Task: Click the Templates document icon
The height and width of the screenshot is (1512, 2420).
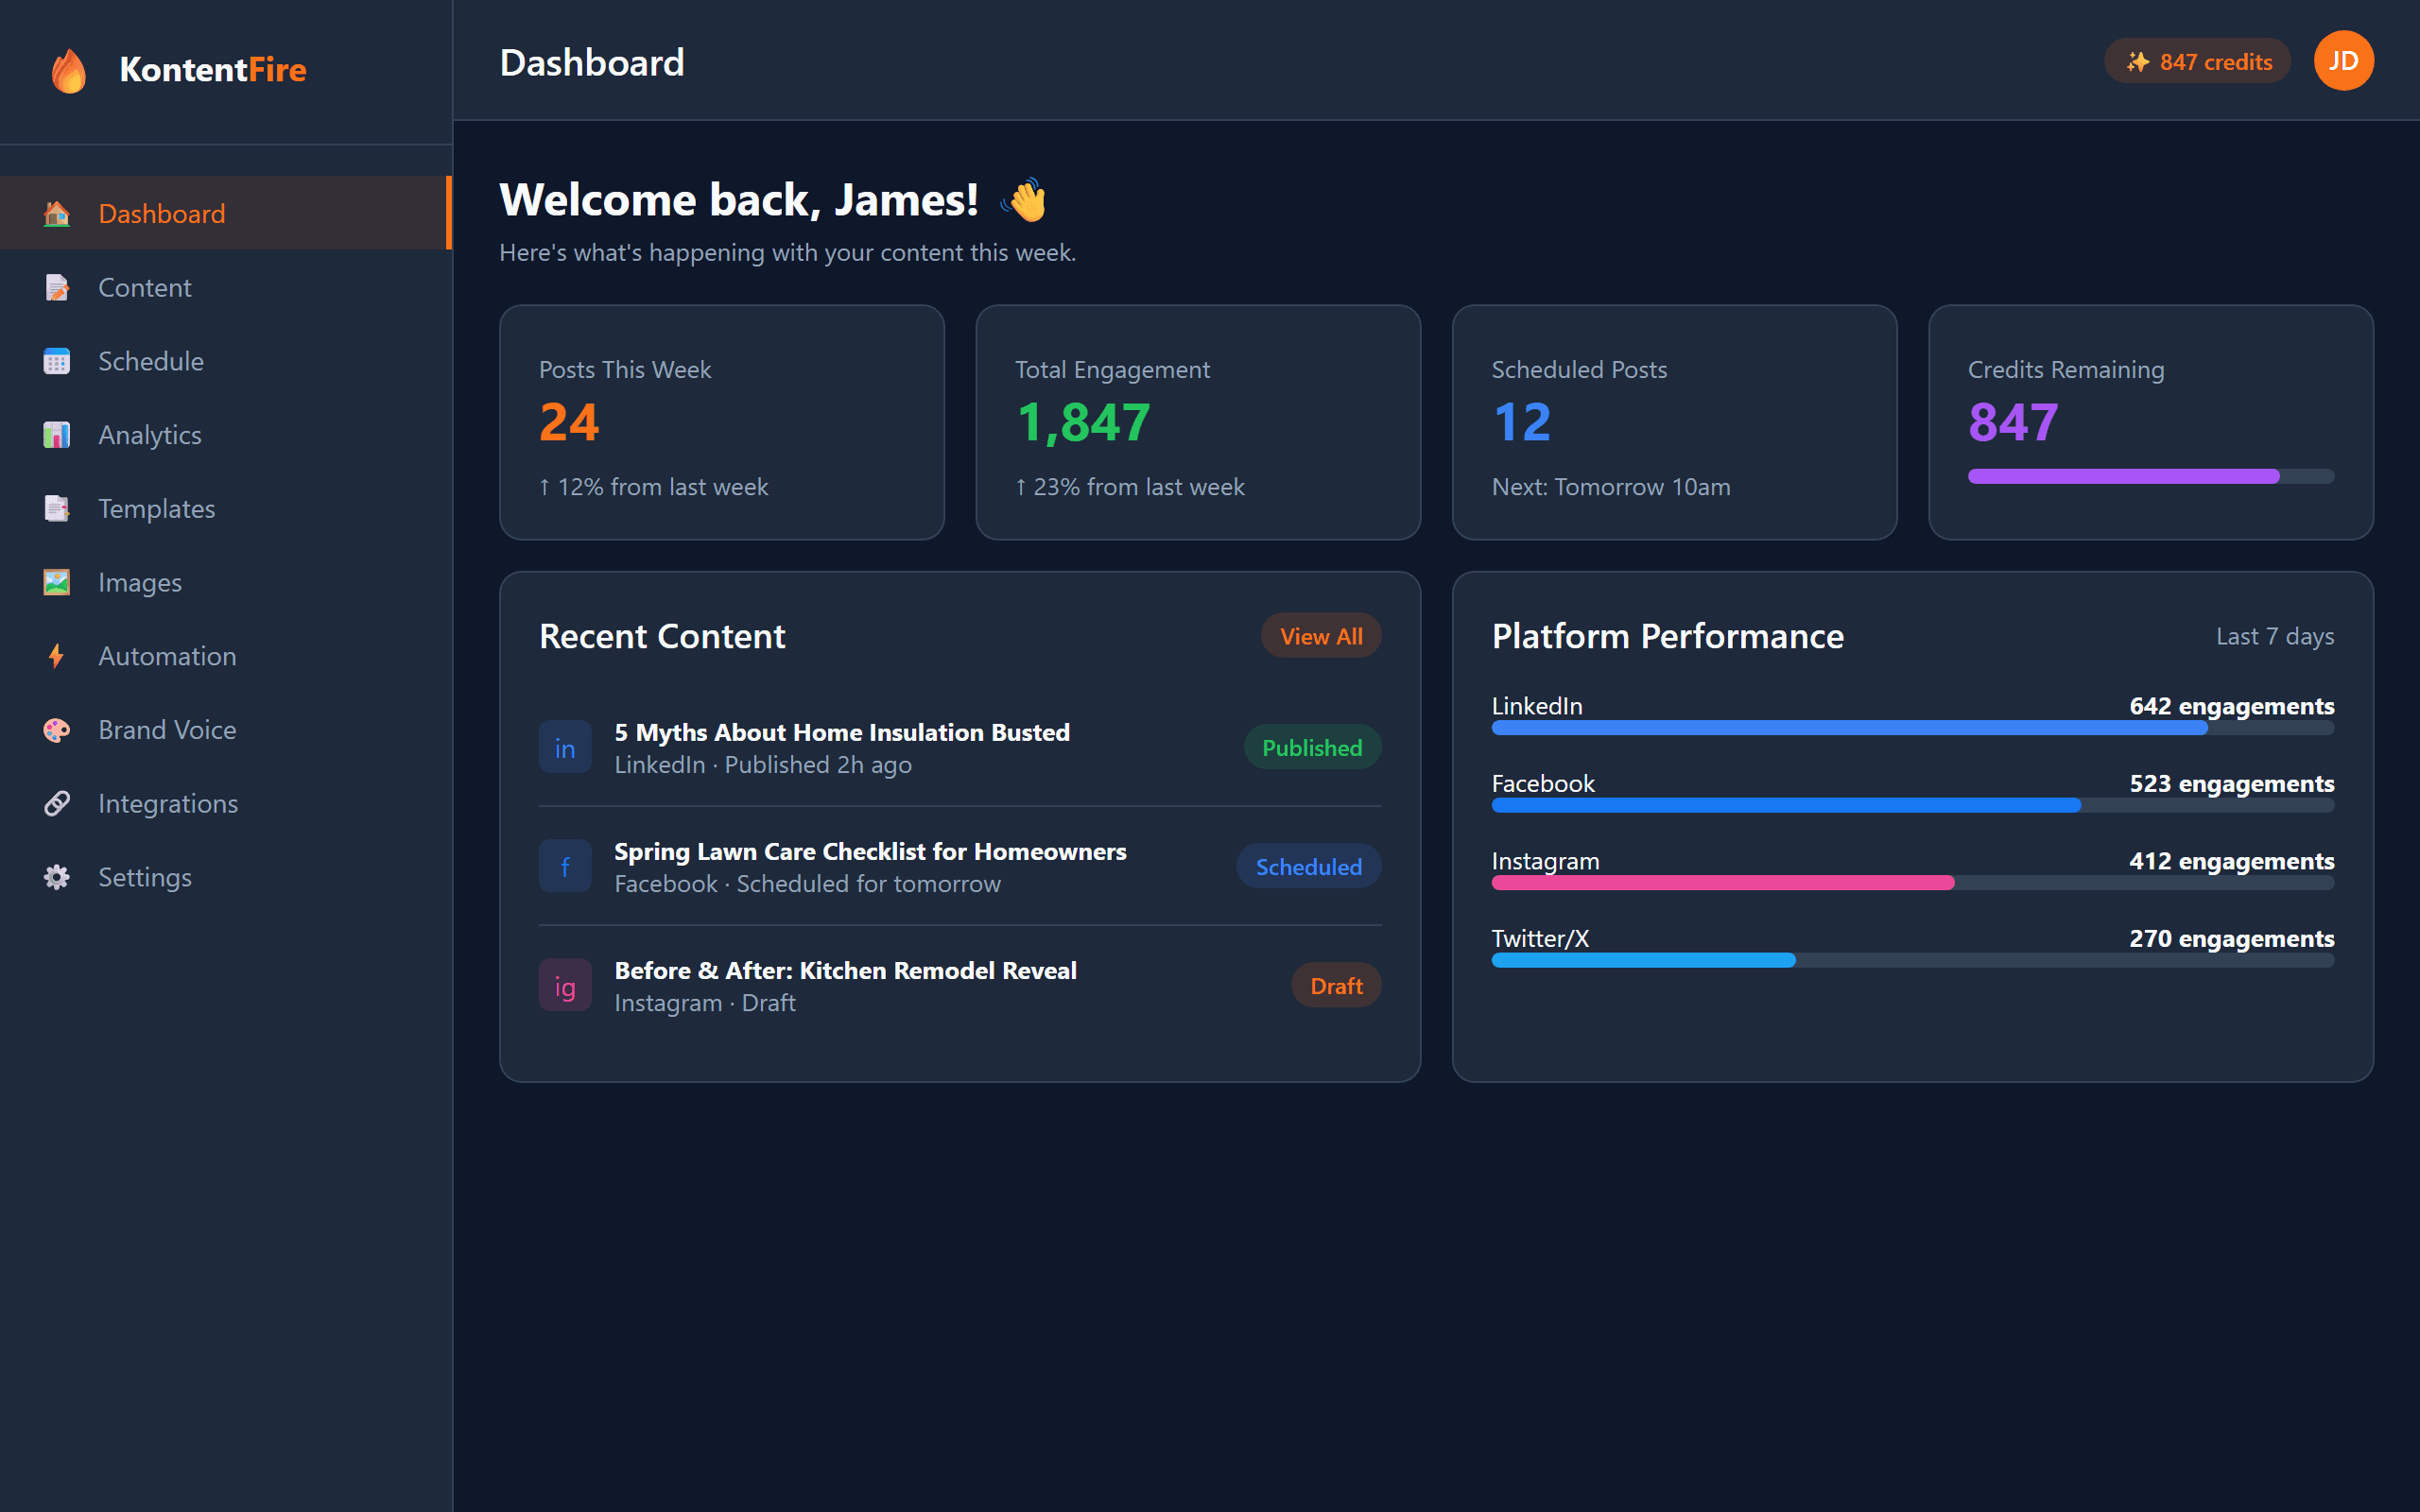Action: click(x=57, y=508)
